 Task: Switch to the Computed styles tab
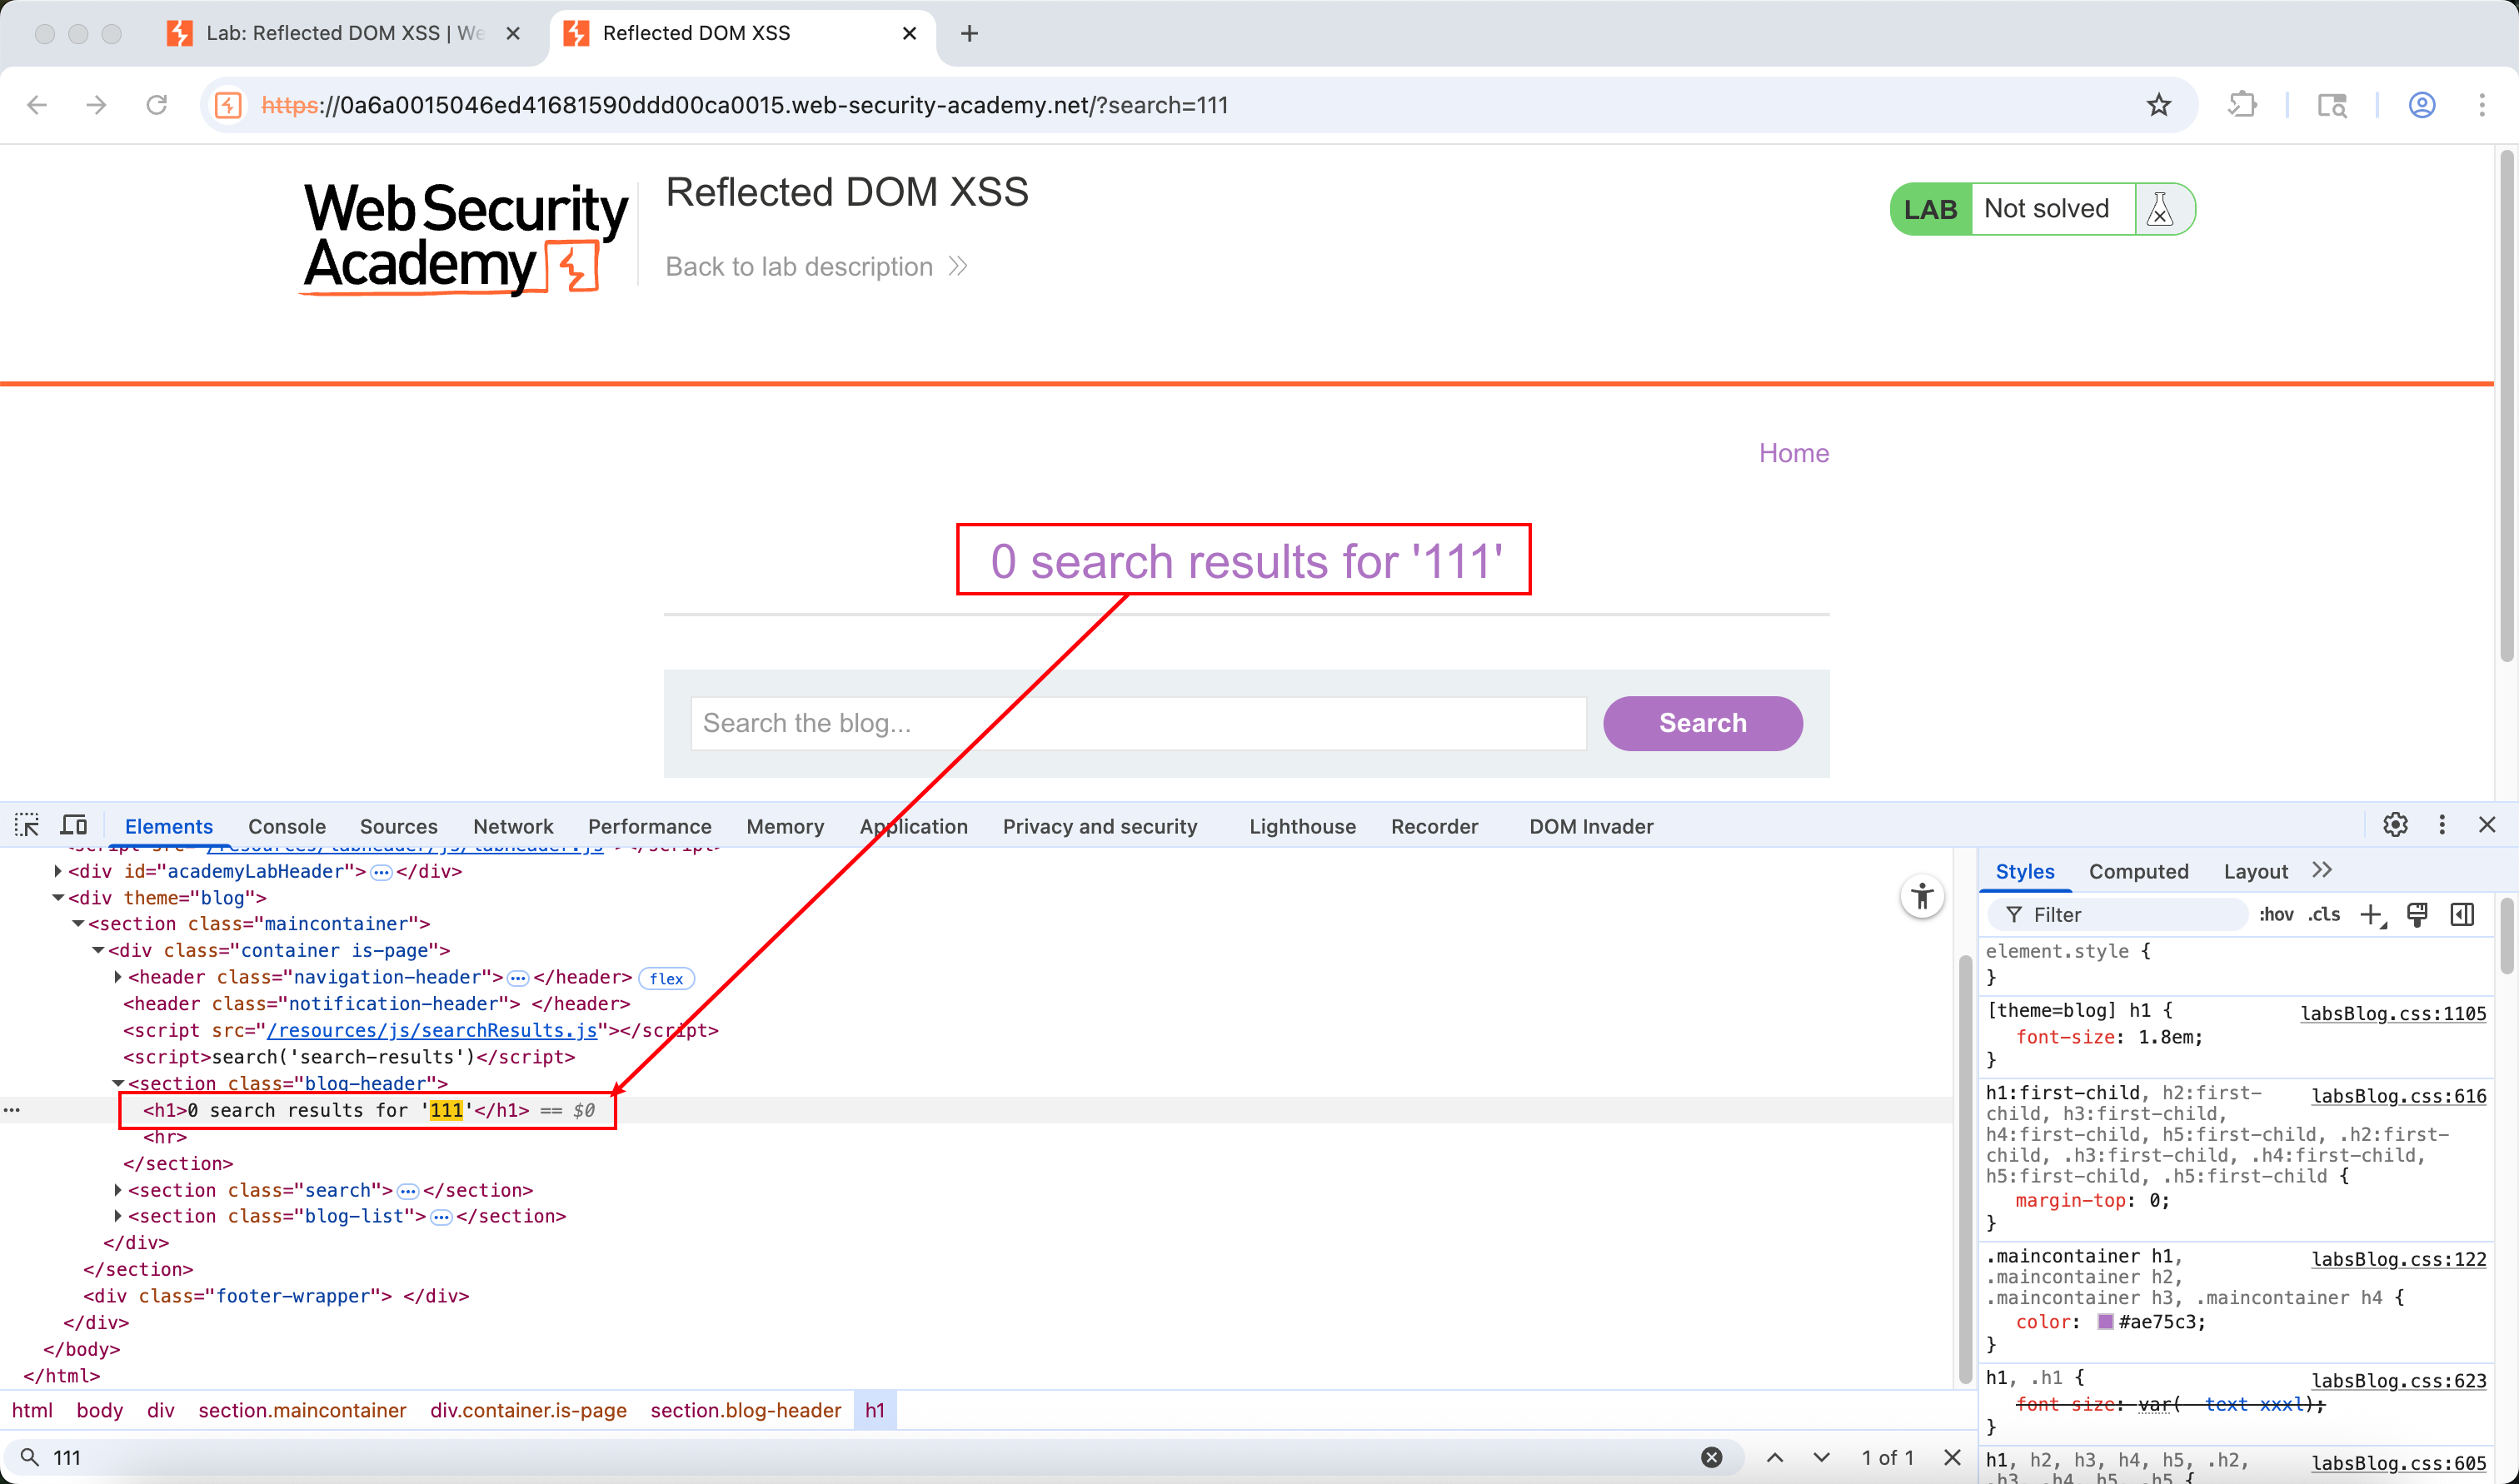click(x=2138, y=871)
